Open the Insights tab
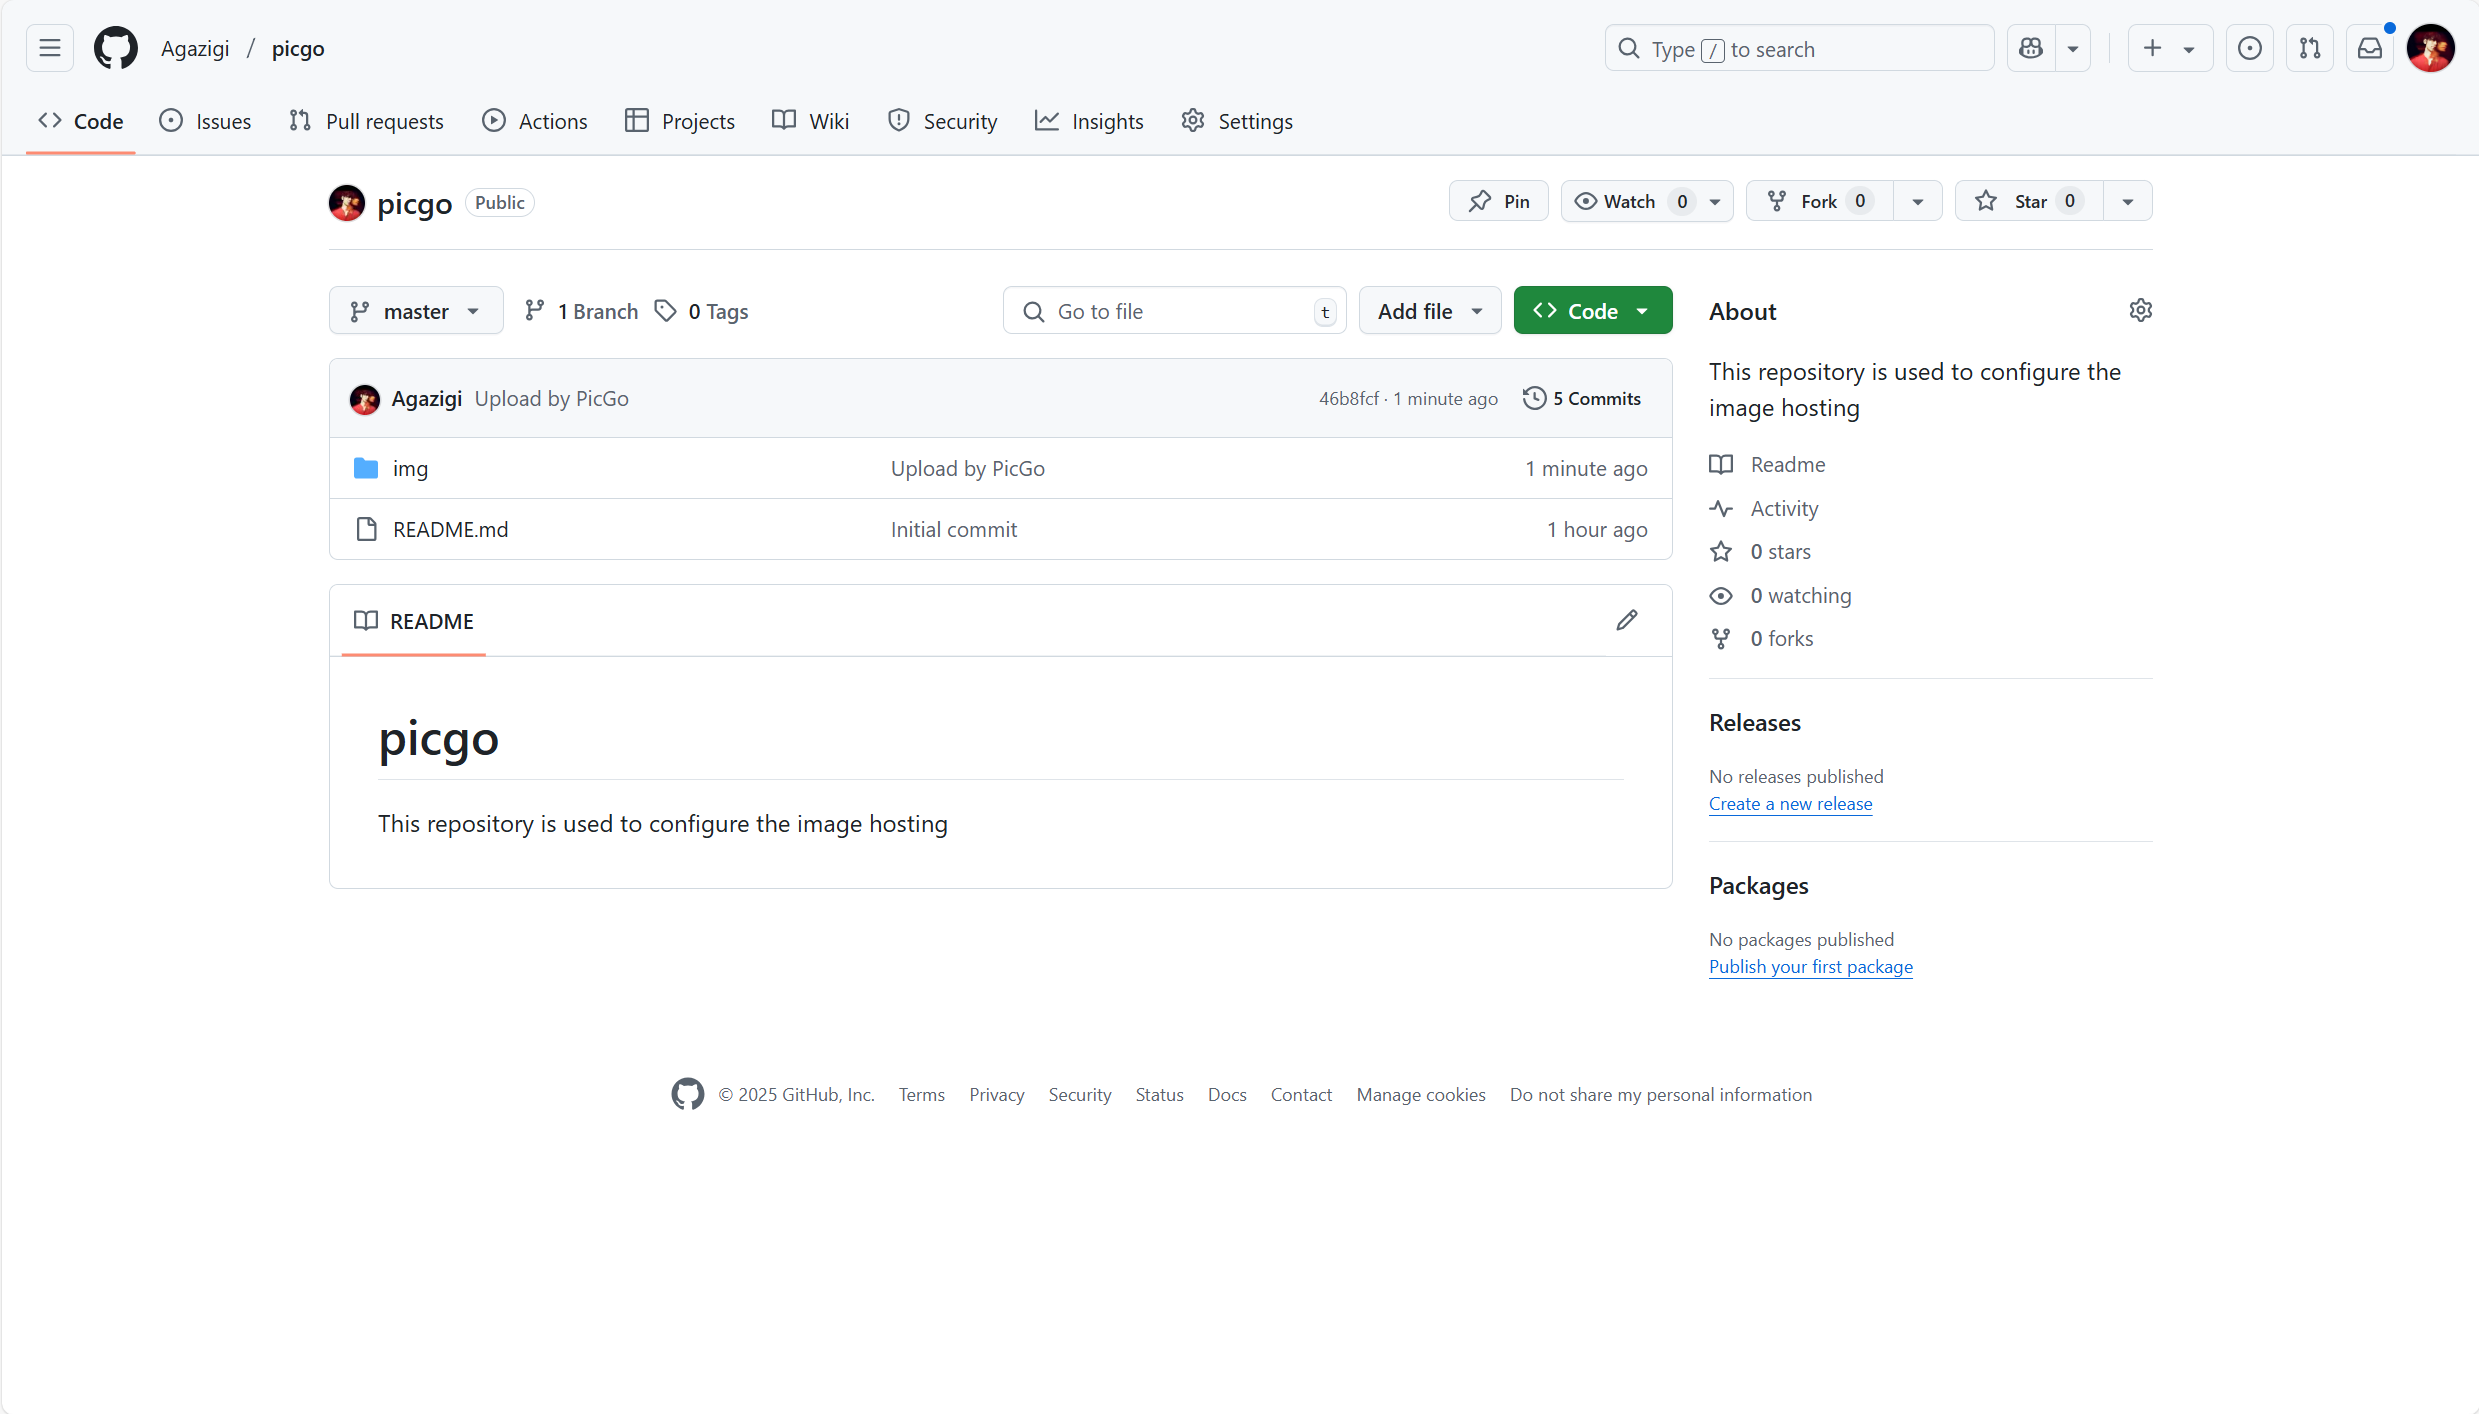2479x1414 pixels. (1089, 121)
